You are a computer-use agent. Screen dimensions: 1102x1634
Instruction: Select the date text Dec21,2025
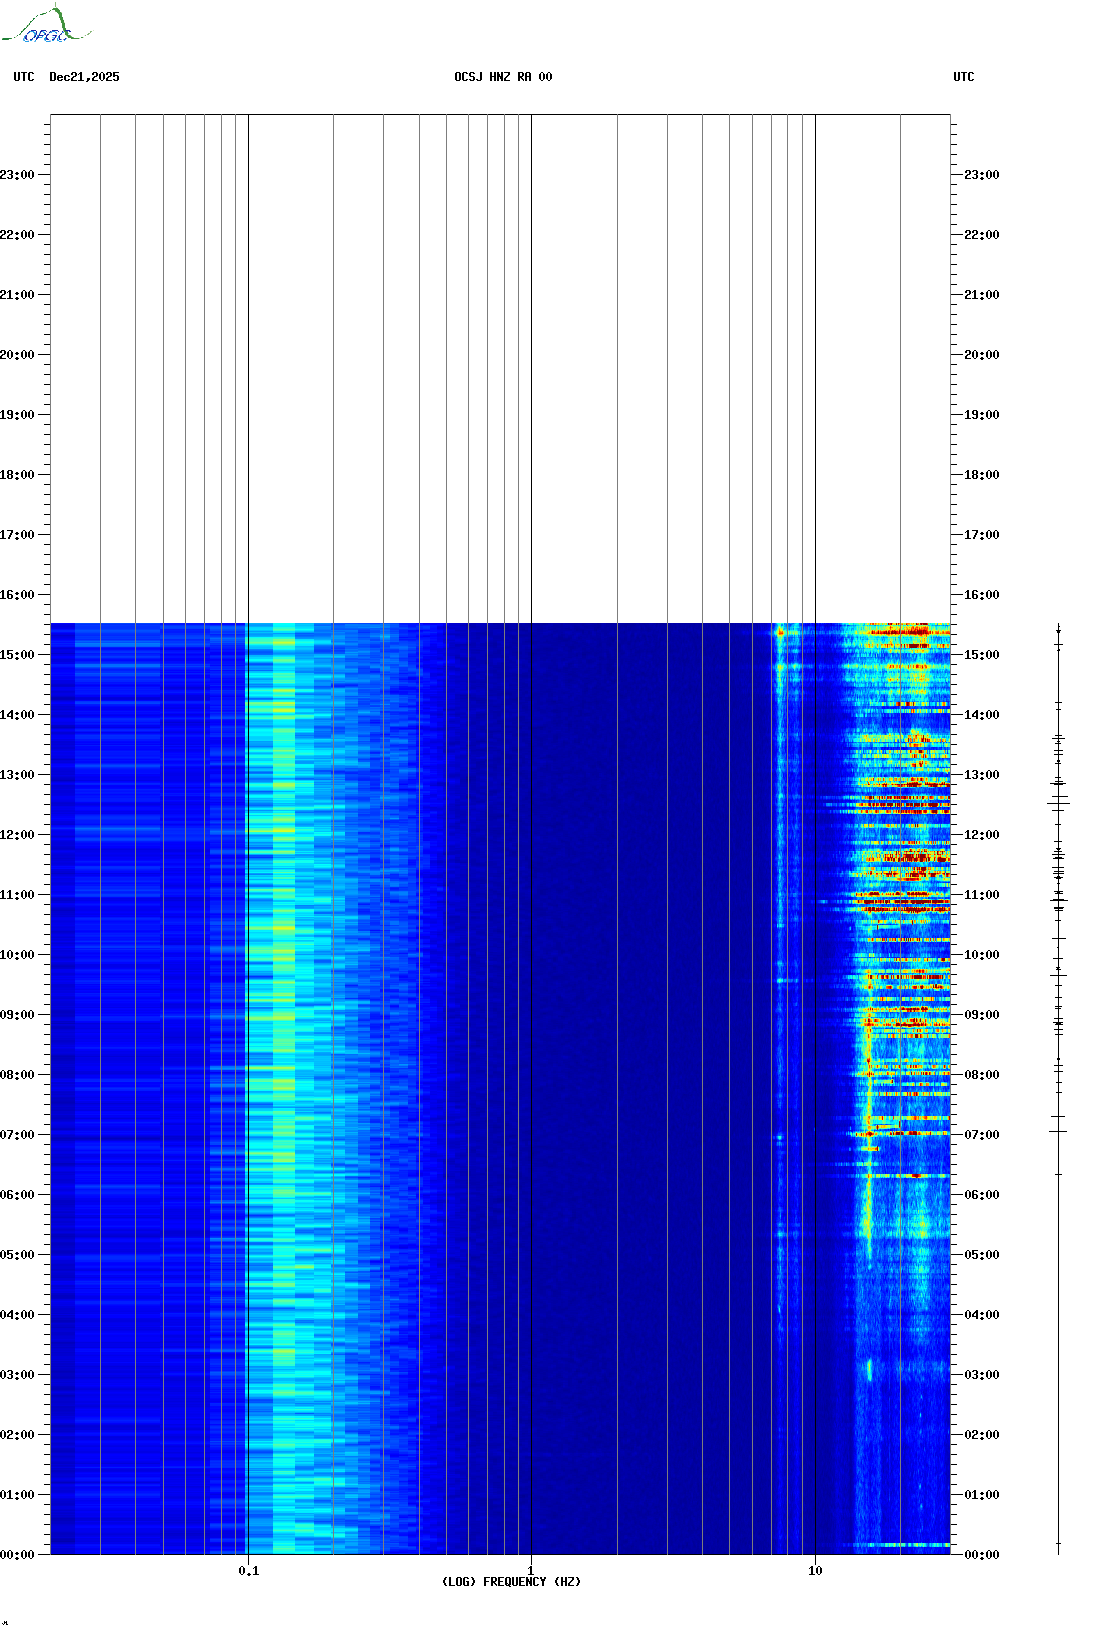tap(84, 77)
